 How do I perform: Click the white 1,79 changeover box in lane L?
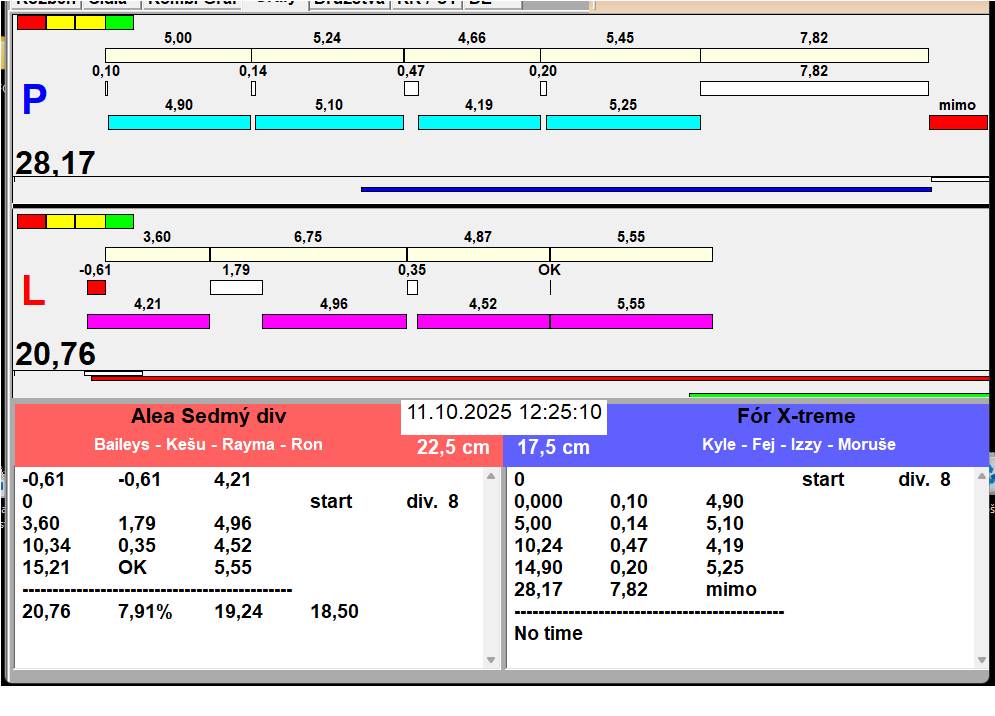pyautogui.click(x=236, y=288)
